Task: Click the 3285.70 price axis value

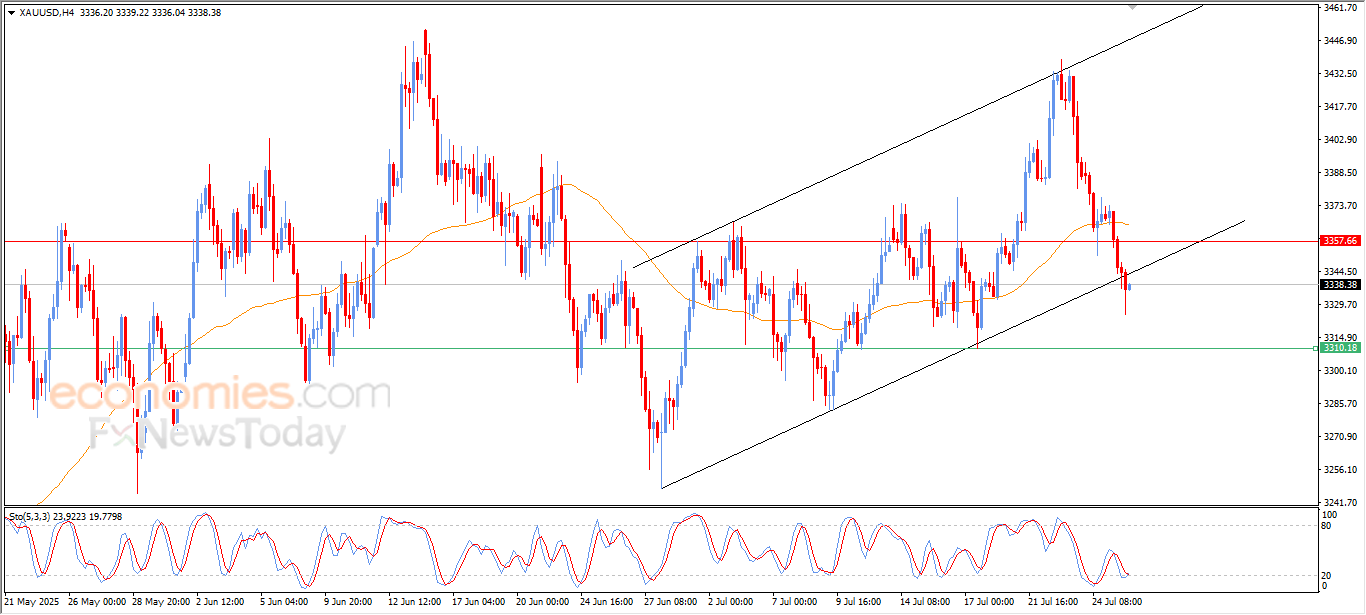Action: (1339, 404)
